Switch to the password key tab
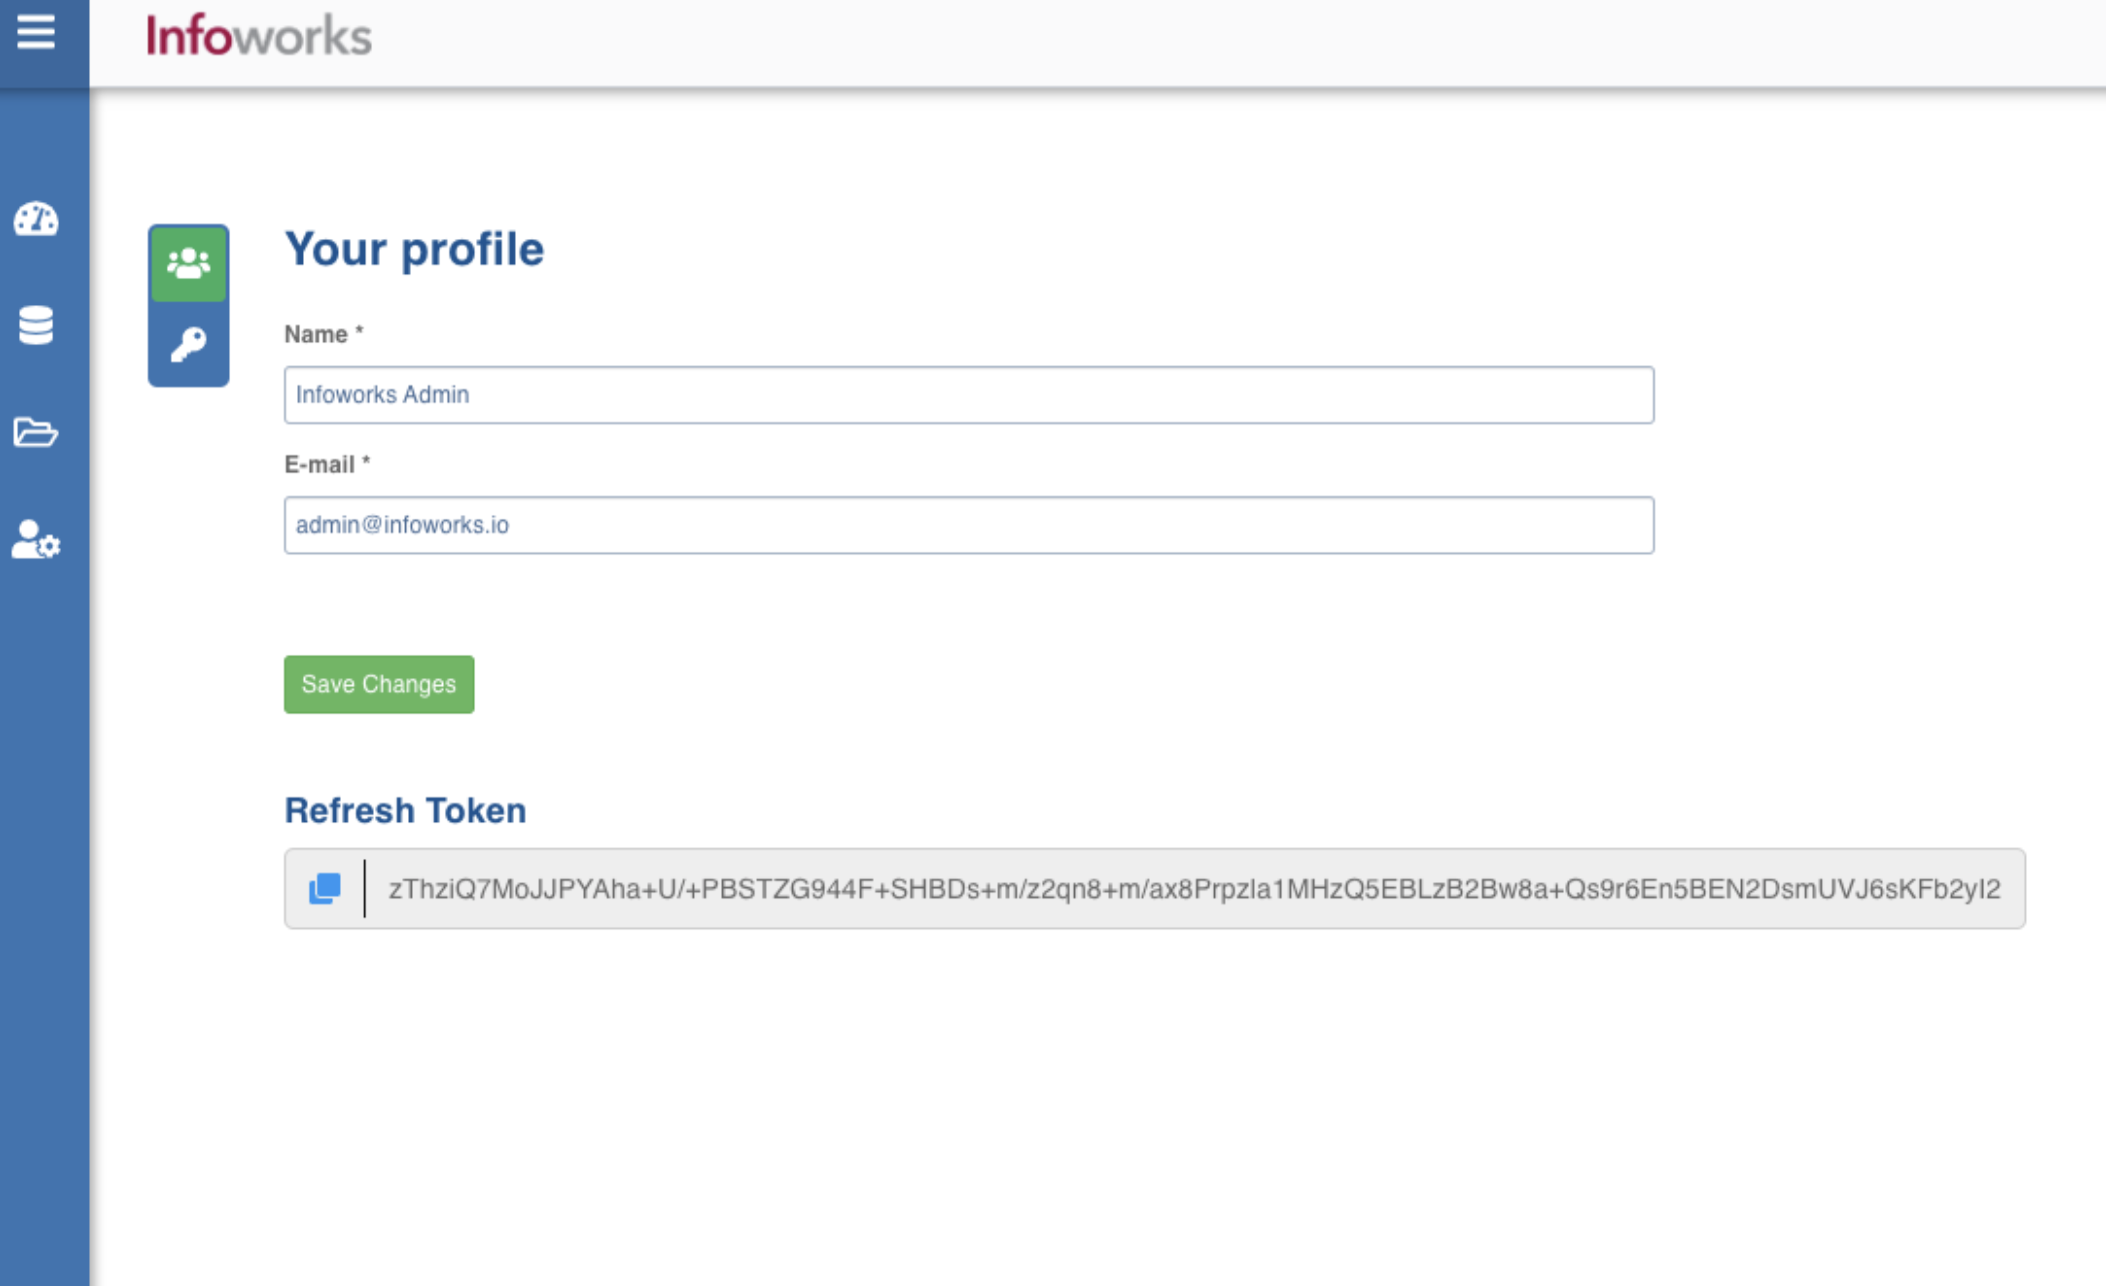2106x1286 pixels. click(x=189, y=344)
